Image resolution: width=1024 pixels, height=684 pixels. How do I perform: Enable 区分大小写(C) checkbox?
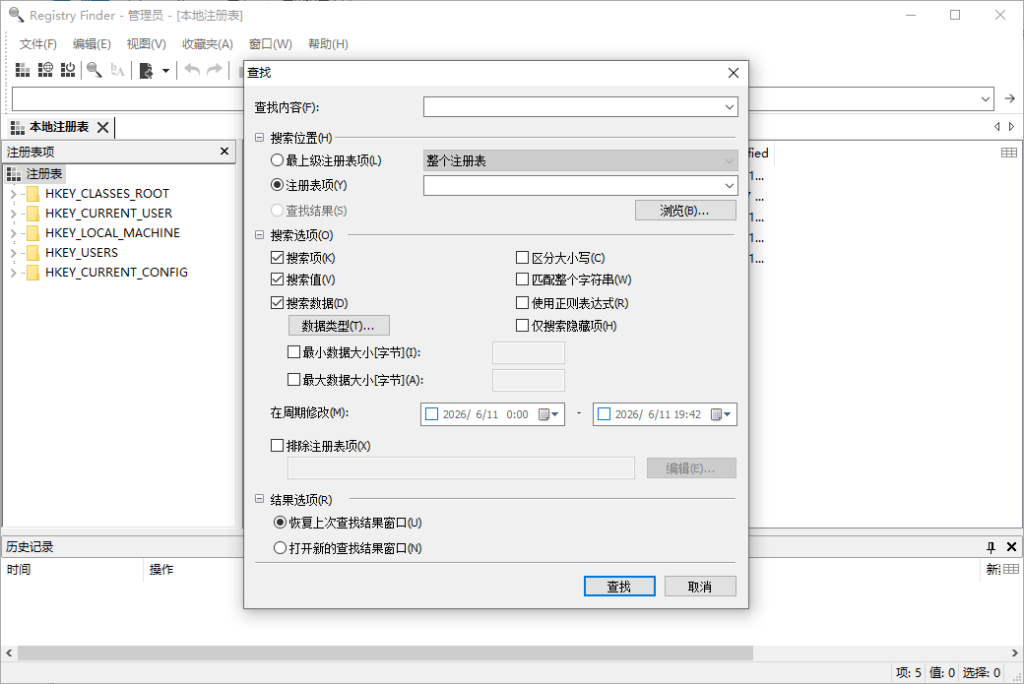point(522,258)
